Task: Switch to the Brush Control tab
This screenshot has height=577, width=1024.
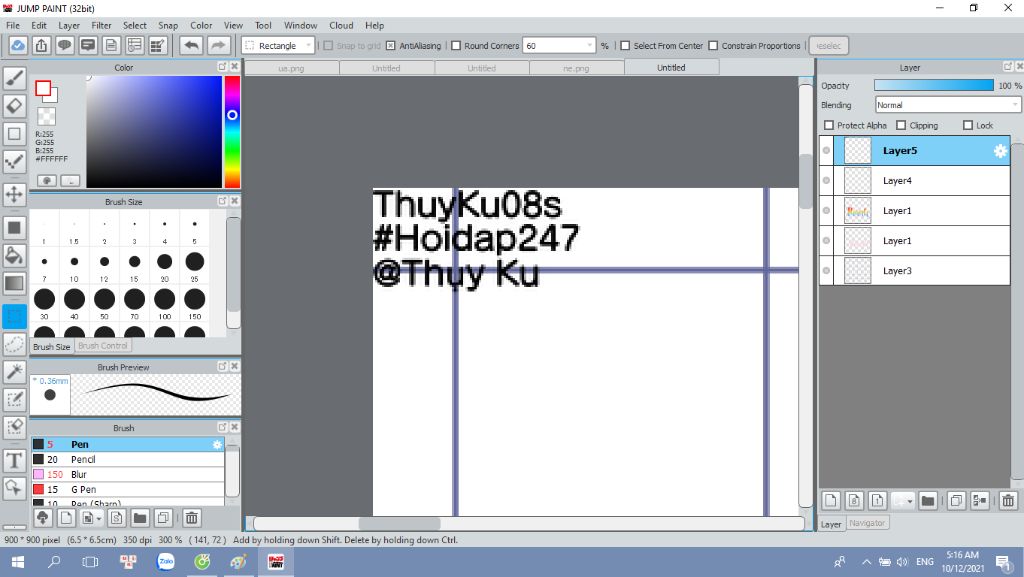Action: (103, 346)
